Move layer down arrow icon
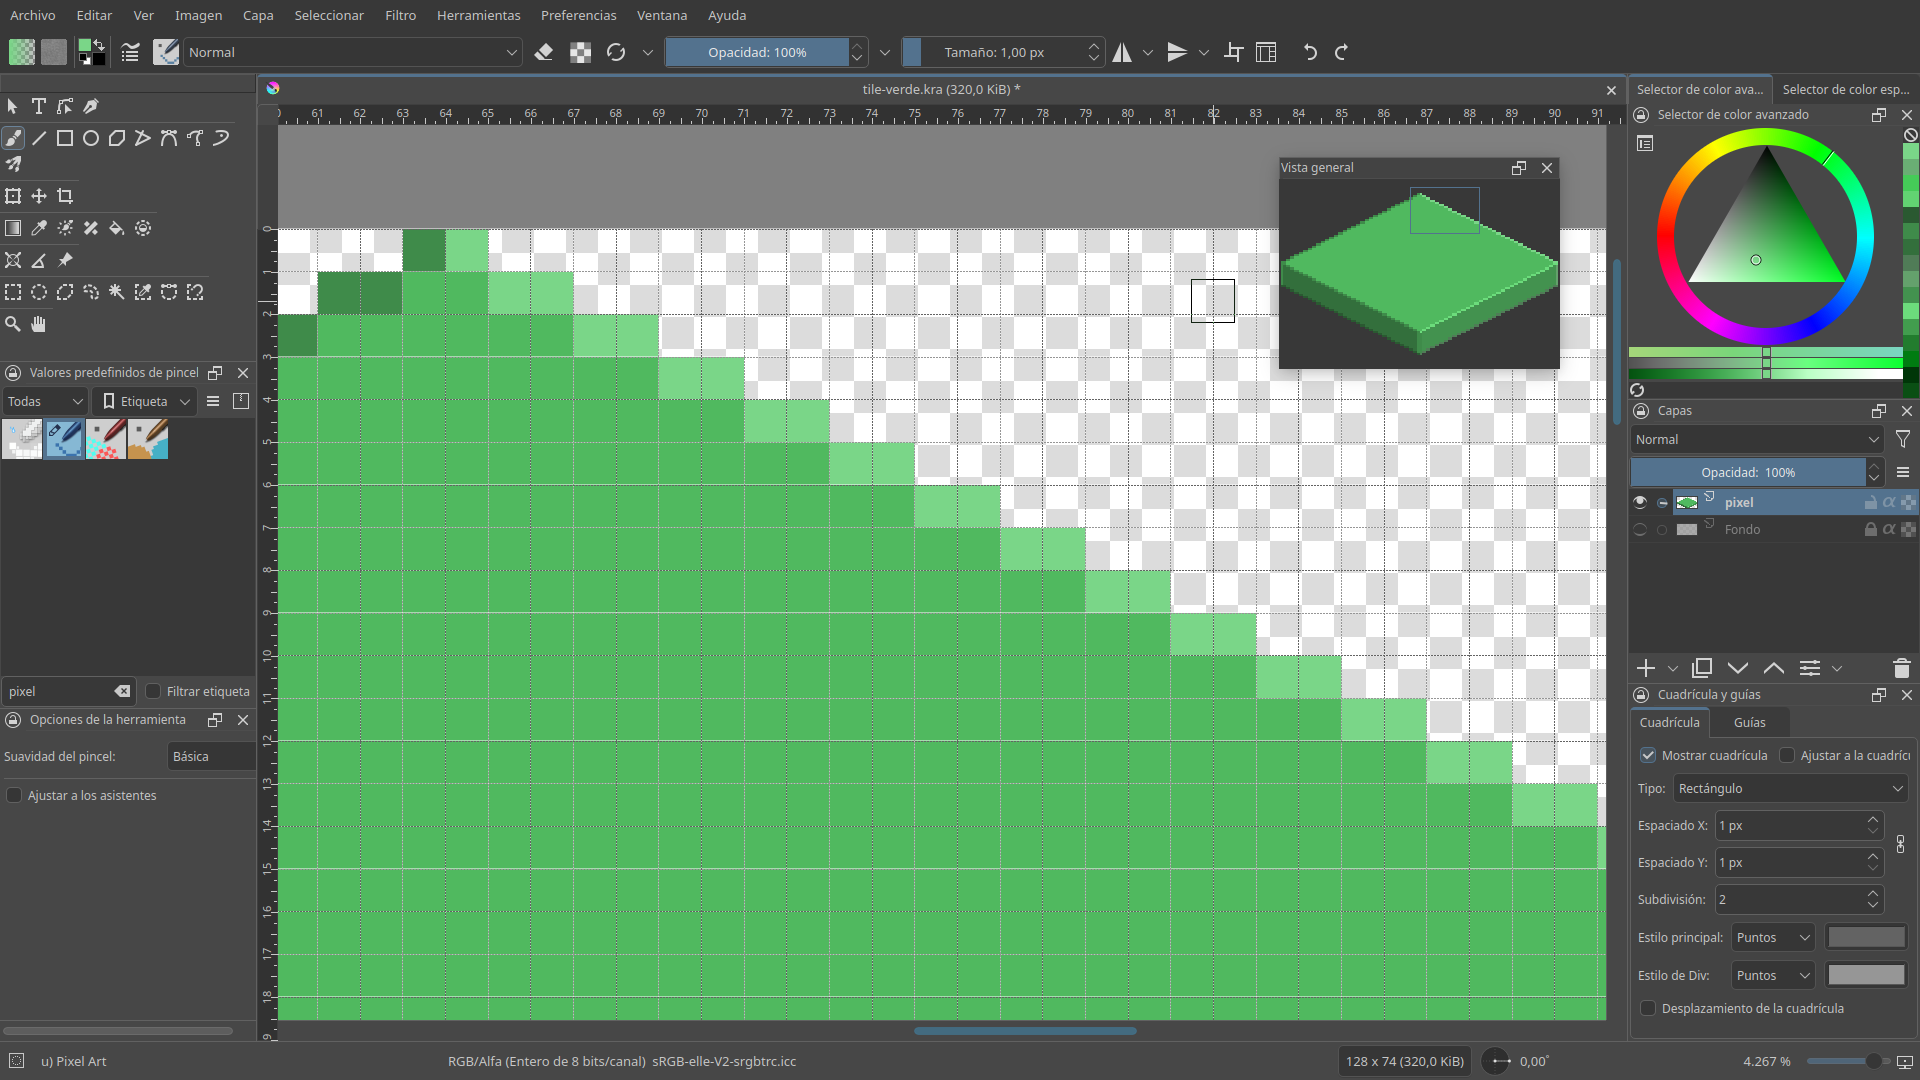The height and width of the screenshot is (1080, 1920). pyautogui.click(x=1738, y=668)
